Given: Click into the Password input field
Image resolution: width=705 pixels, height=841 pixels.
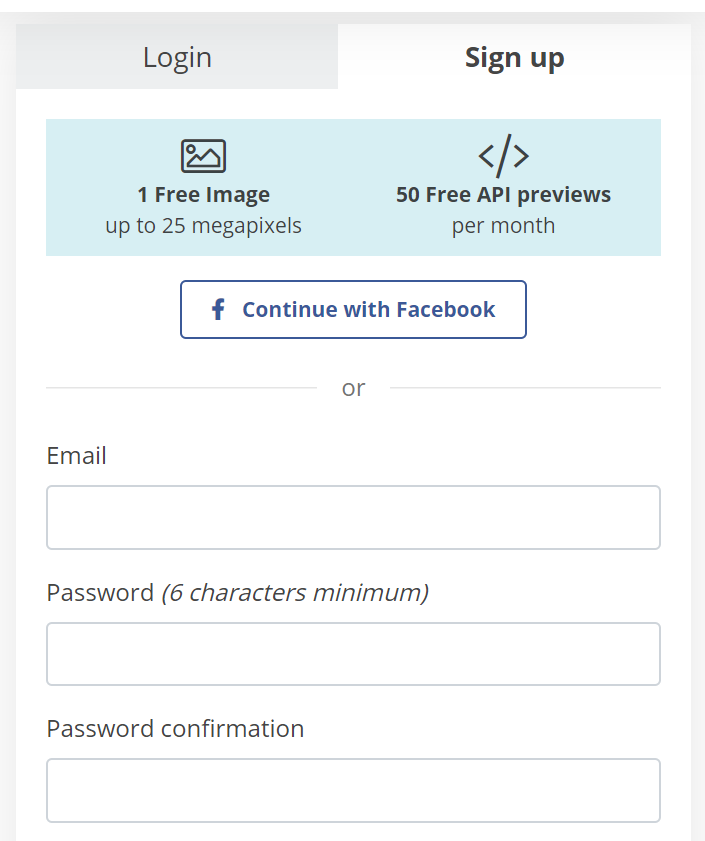Looking at the screenshot, I should pos(353,654).
